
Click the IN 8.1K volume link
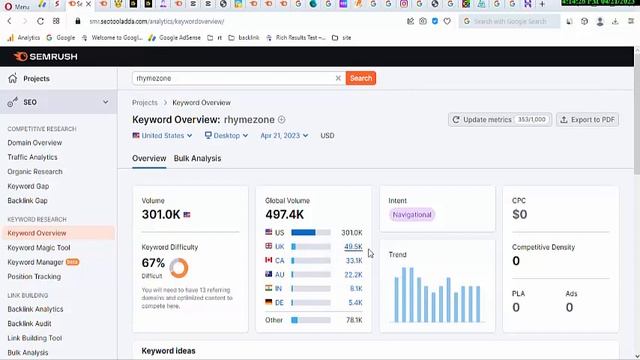[356, 289]
